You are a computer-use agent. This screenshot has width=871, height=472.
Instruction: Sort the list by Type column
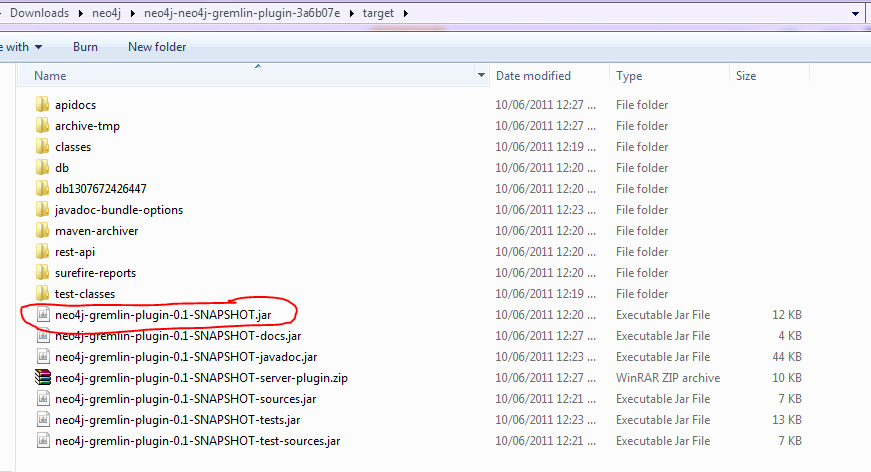coord(629,76)
